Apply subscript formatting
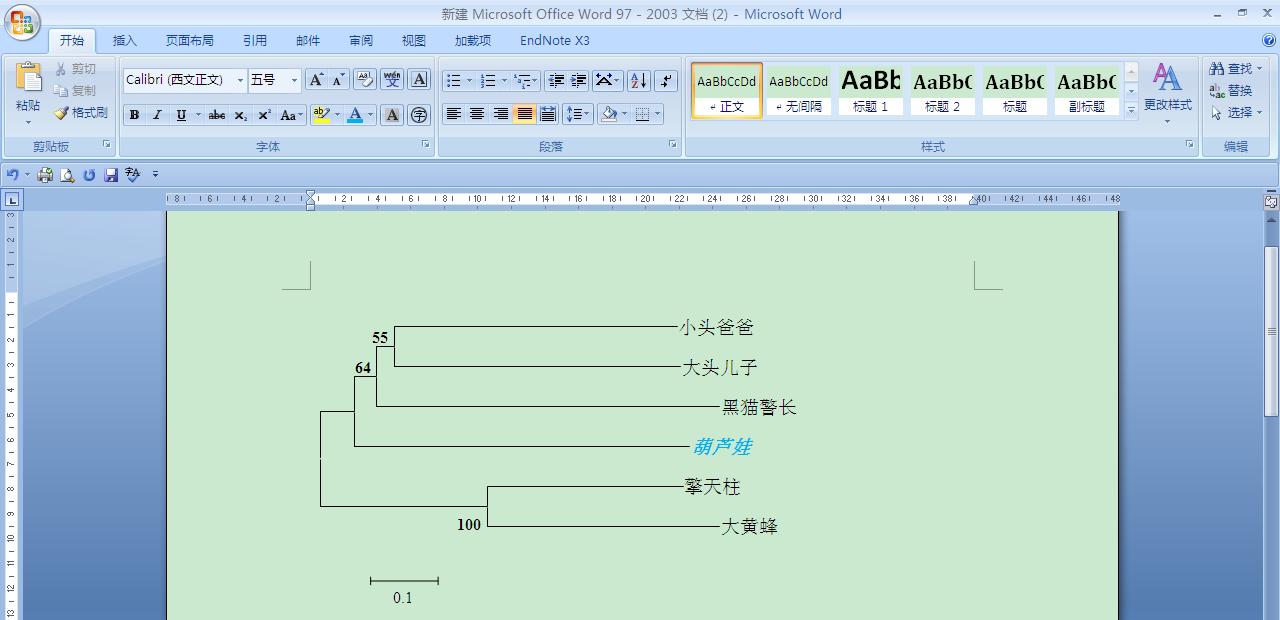 pos(241,115)
